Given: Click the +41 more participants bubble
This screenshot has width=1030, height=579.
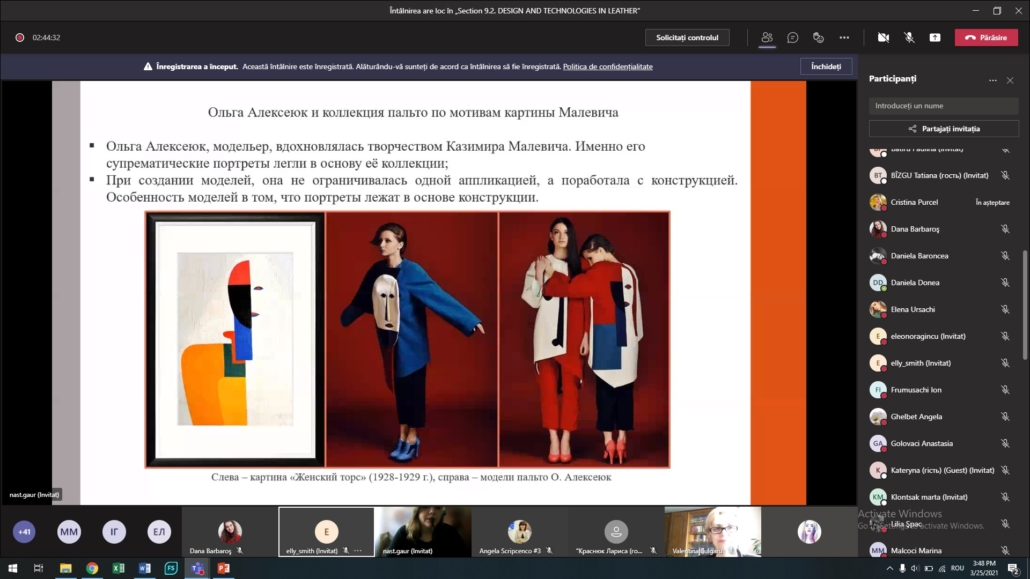Looking at the screenshot, I should (24, 532).
